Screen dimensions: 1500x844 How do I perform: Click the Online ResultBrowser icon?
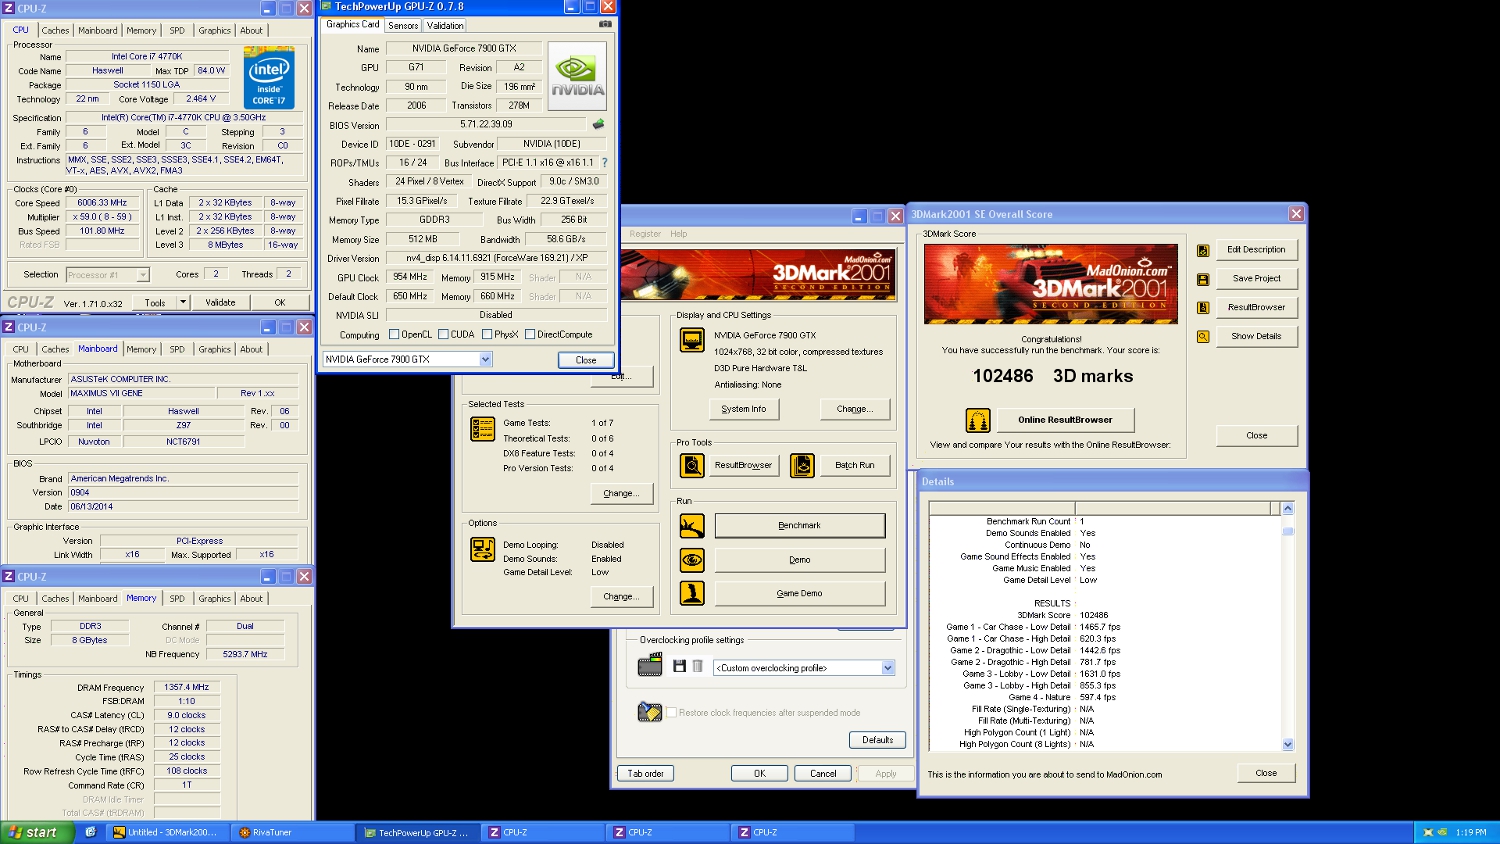[x=978, y=420]
